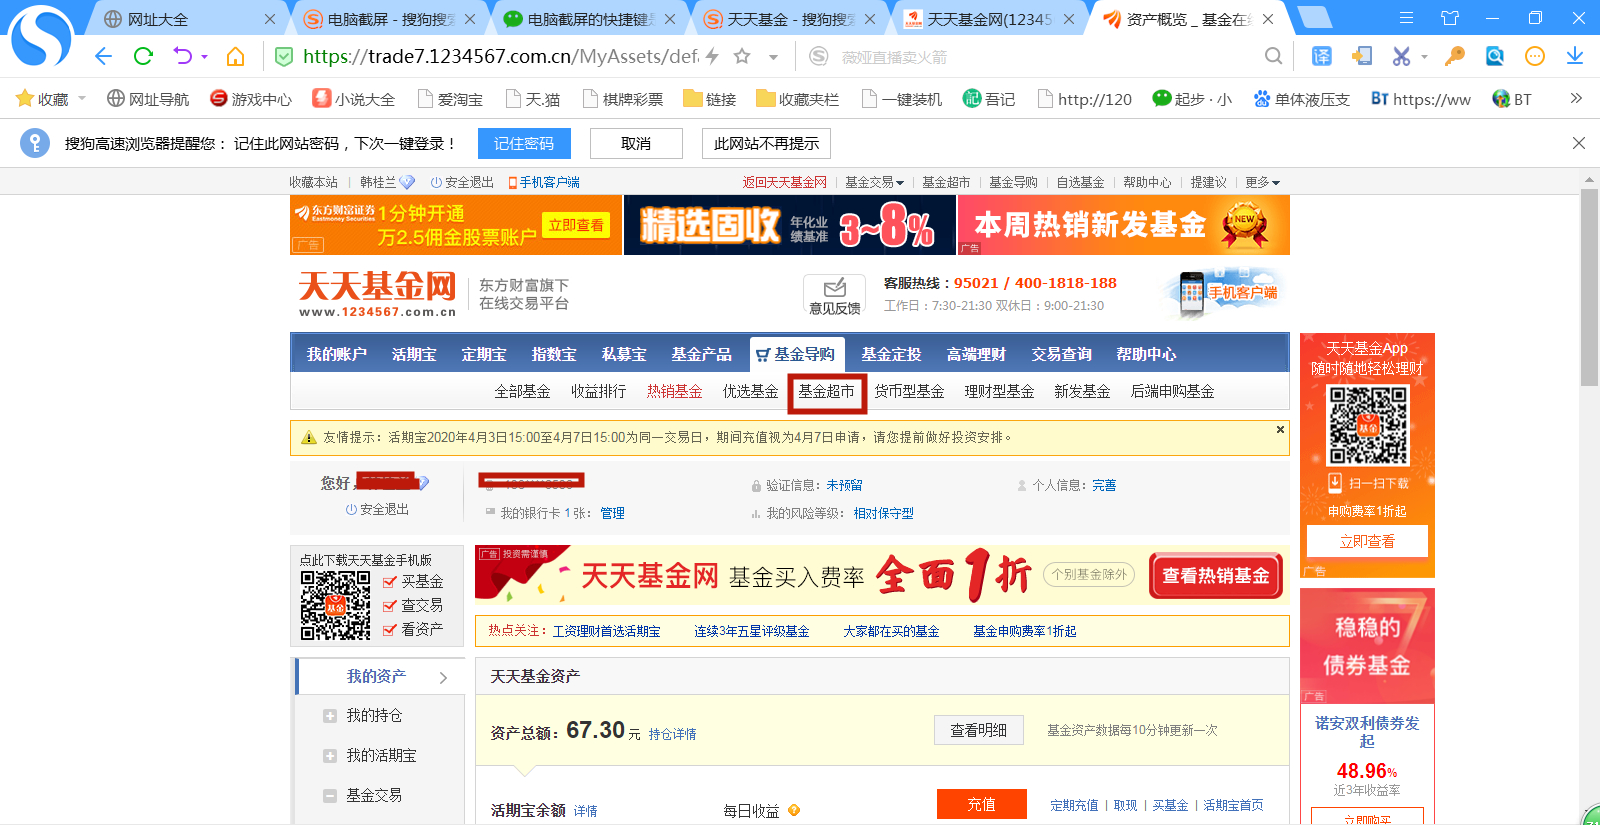Open 活期宝 navigation tab
The width and height of the screenshot is (1600, 825).
tap(414, 354)
